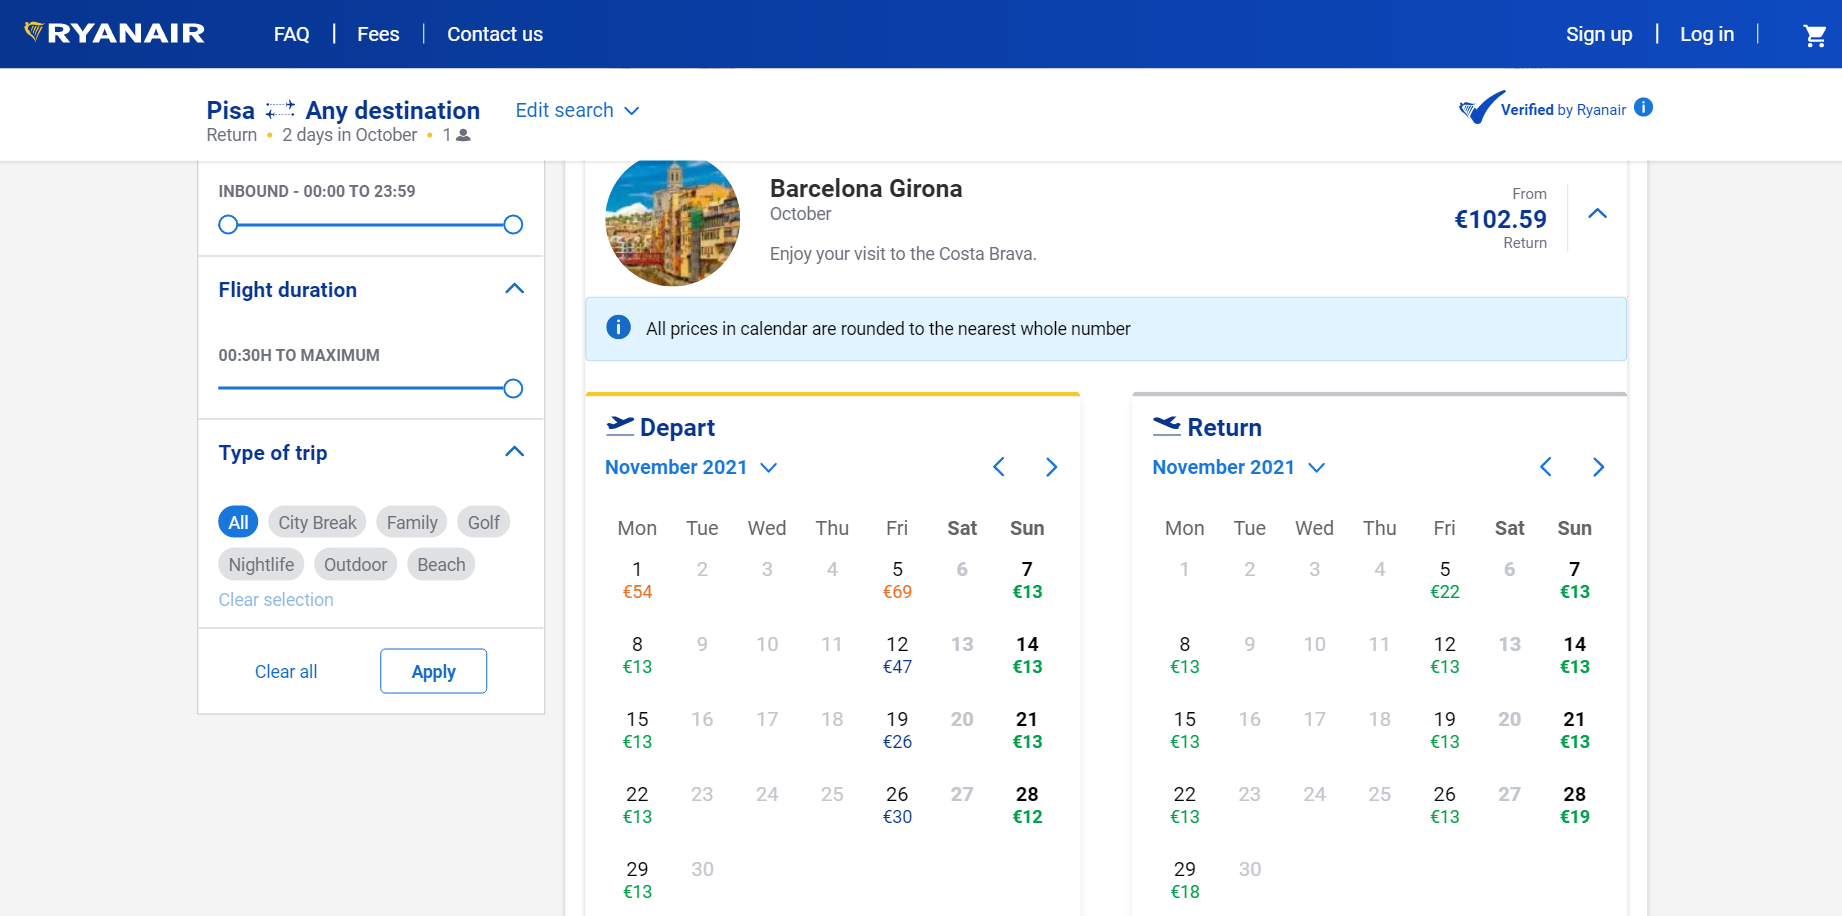Go to previous month in Return calendar
1842x916 pixels.
1545,467
